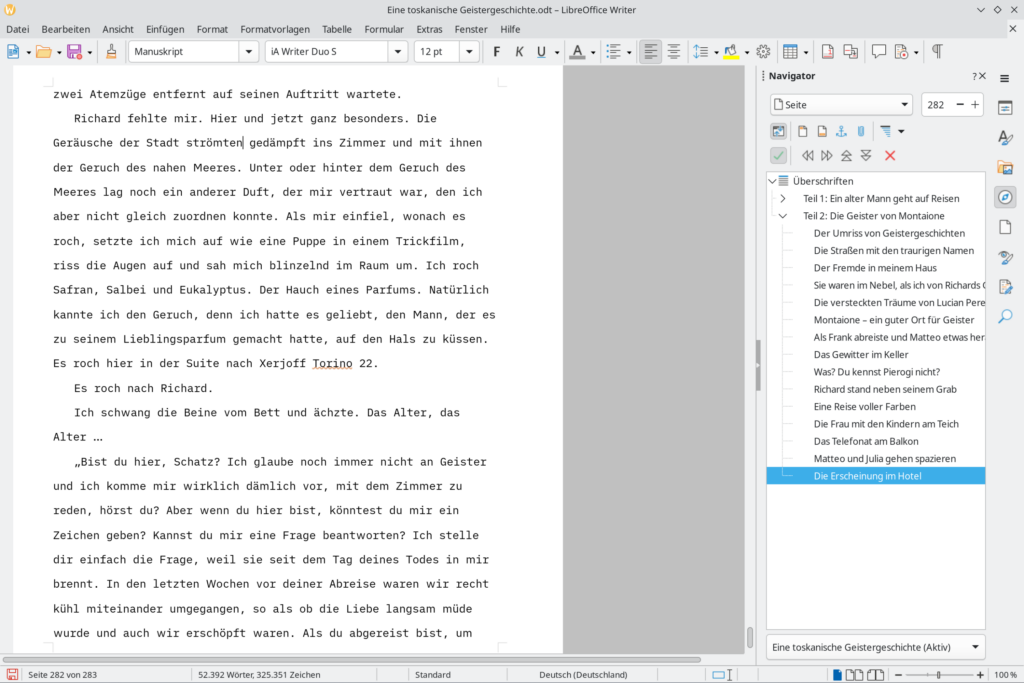
Task: Open the Extras menu
Action: 429,29
